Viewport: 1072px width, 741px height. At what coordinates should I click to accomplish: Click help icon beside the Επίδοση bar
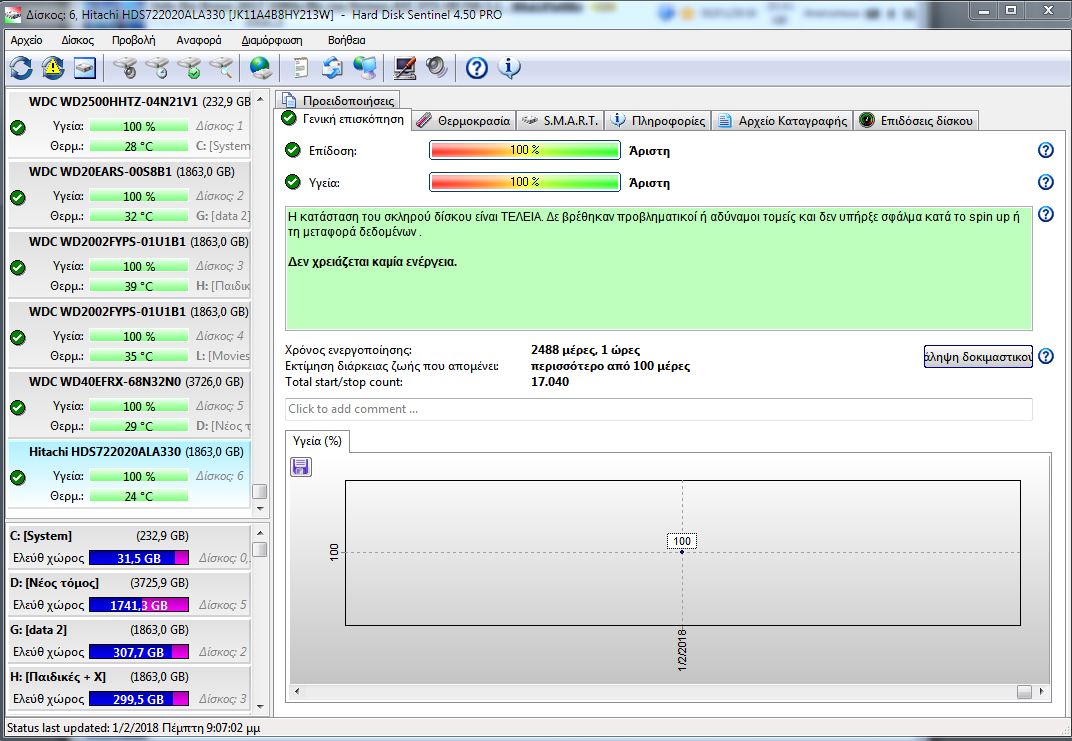coord(1045,150)
